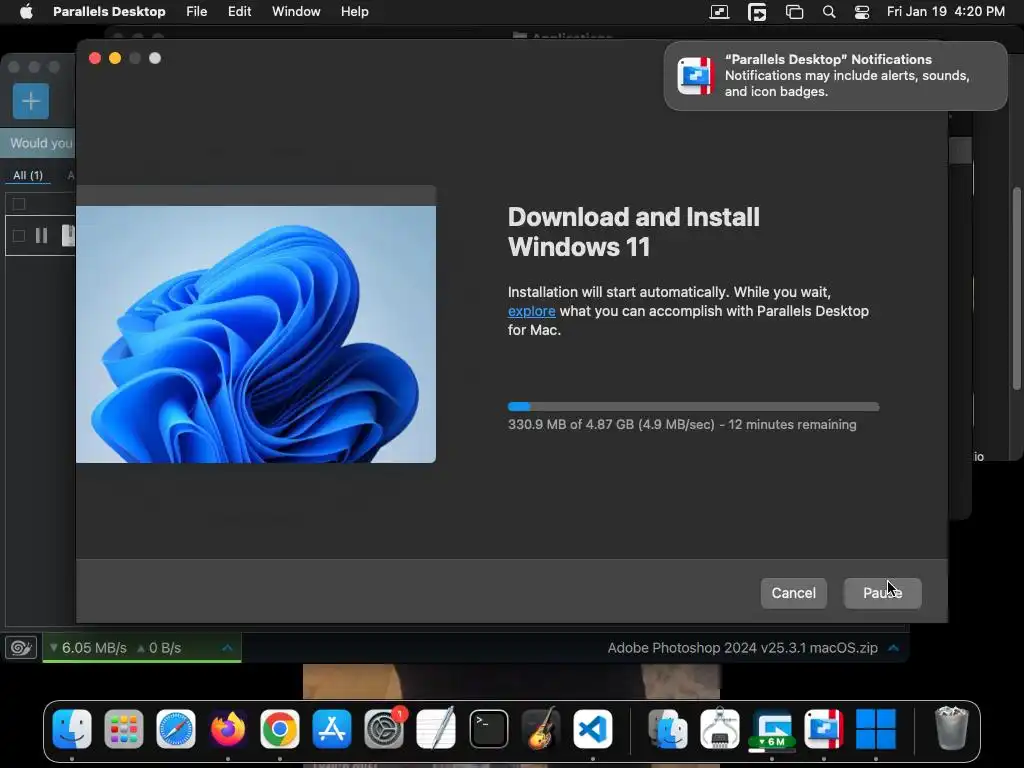The image size is (1024, 768).
Task: Check the checkbox of the paused download row
Action: coord(19,236)
